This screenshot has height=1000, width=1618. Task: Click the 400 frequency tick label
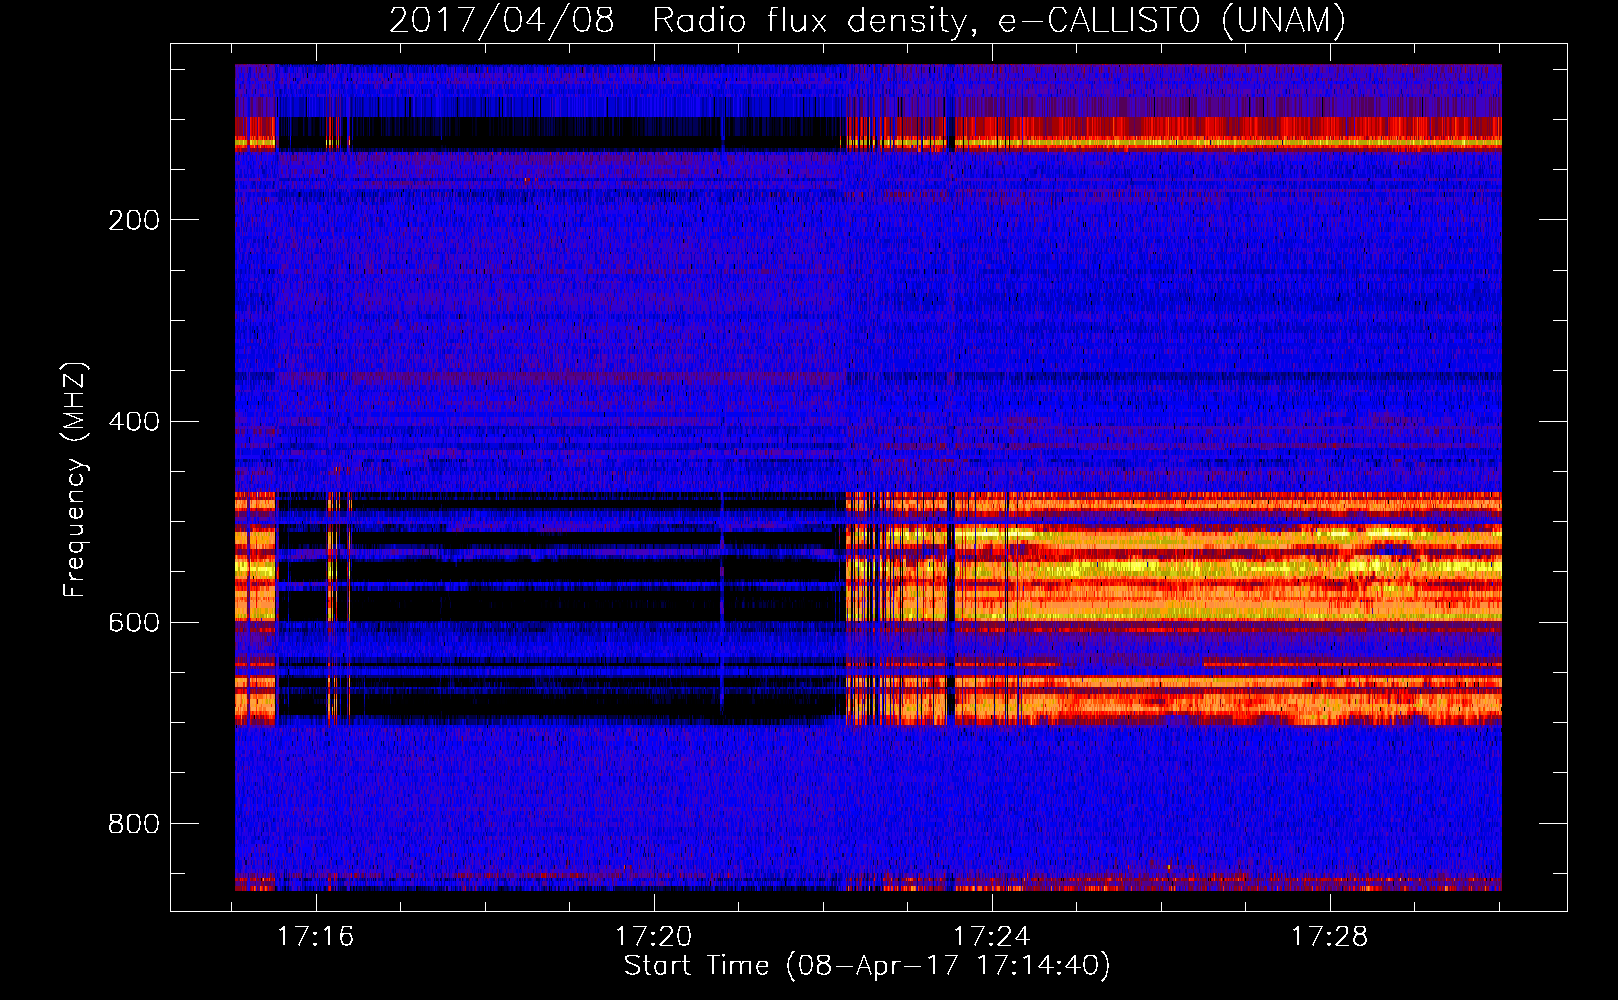[134, 421]
